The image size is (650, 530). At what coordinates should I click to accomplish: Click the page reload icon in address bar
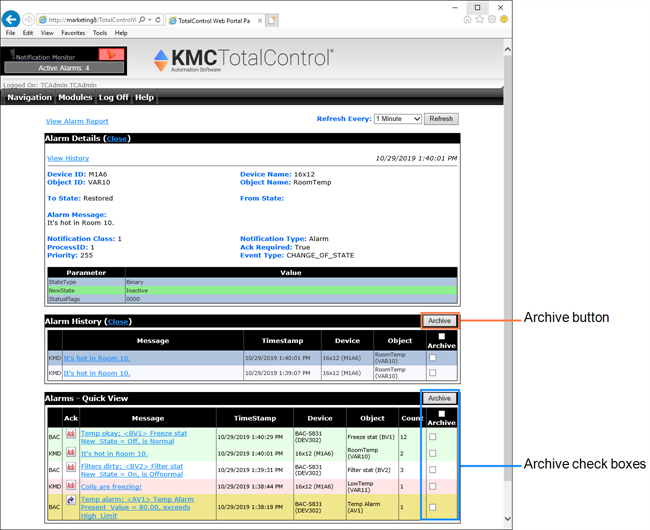pyautogui.click(x=158, y=19)
